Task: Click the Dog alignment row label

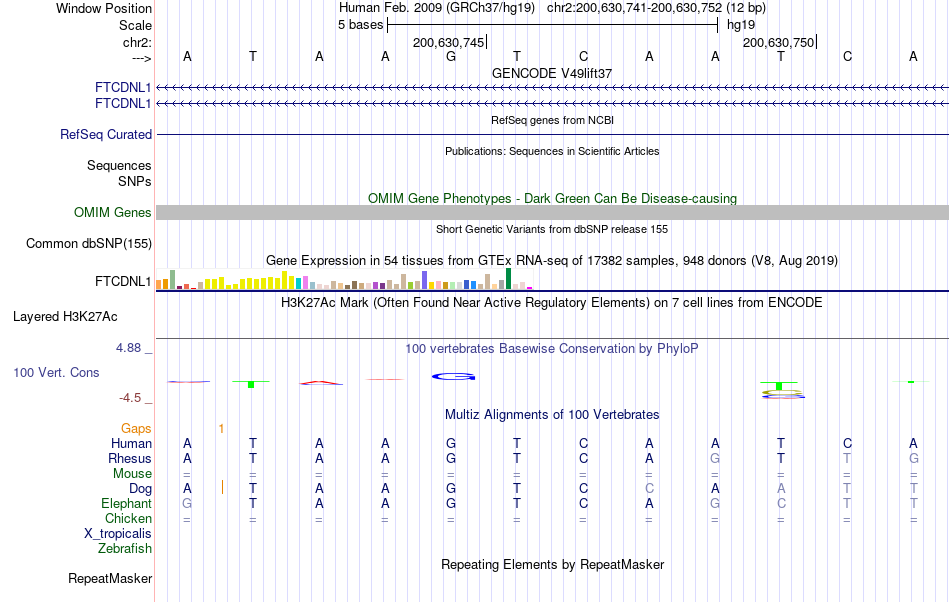Action: pos(141,489)
